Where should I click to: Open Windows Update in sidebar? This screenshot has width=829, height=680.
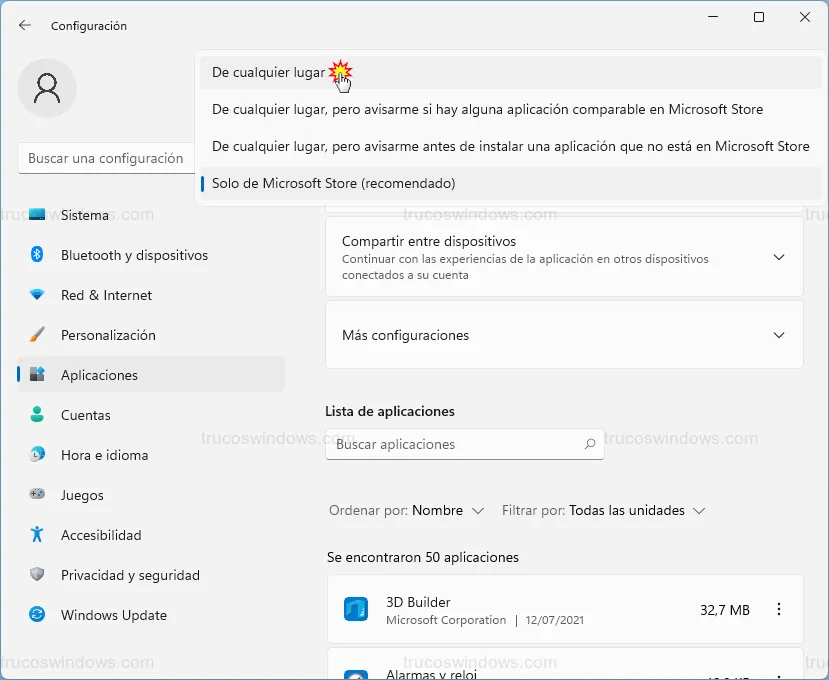pyautogui.click(x=113, y=615)
